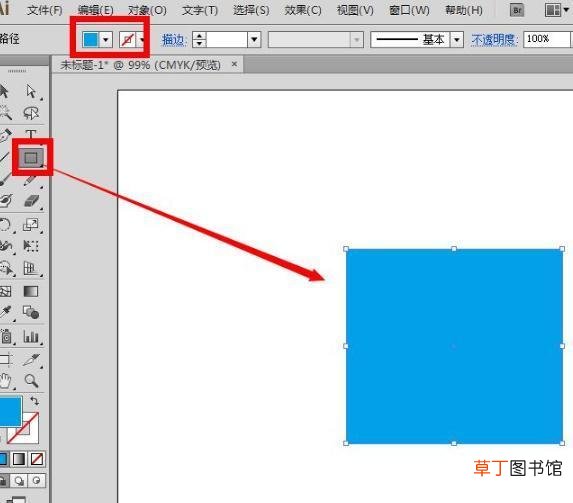Click large blue fill swatch in toolbox
The height and width of the screenshot is (503, 573).
[10, 411]
